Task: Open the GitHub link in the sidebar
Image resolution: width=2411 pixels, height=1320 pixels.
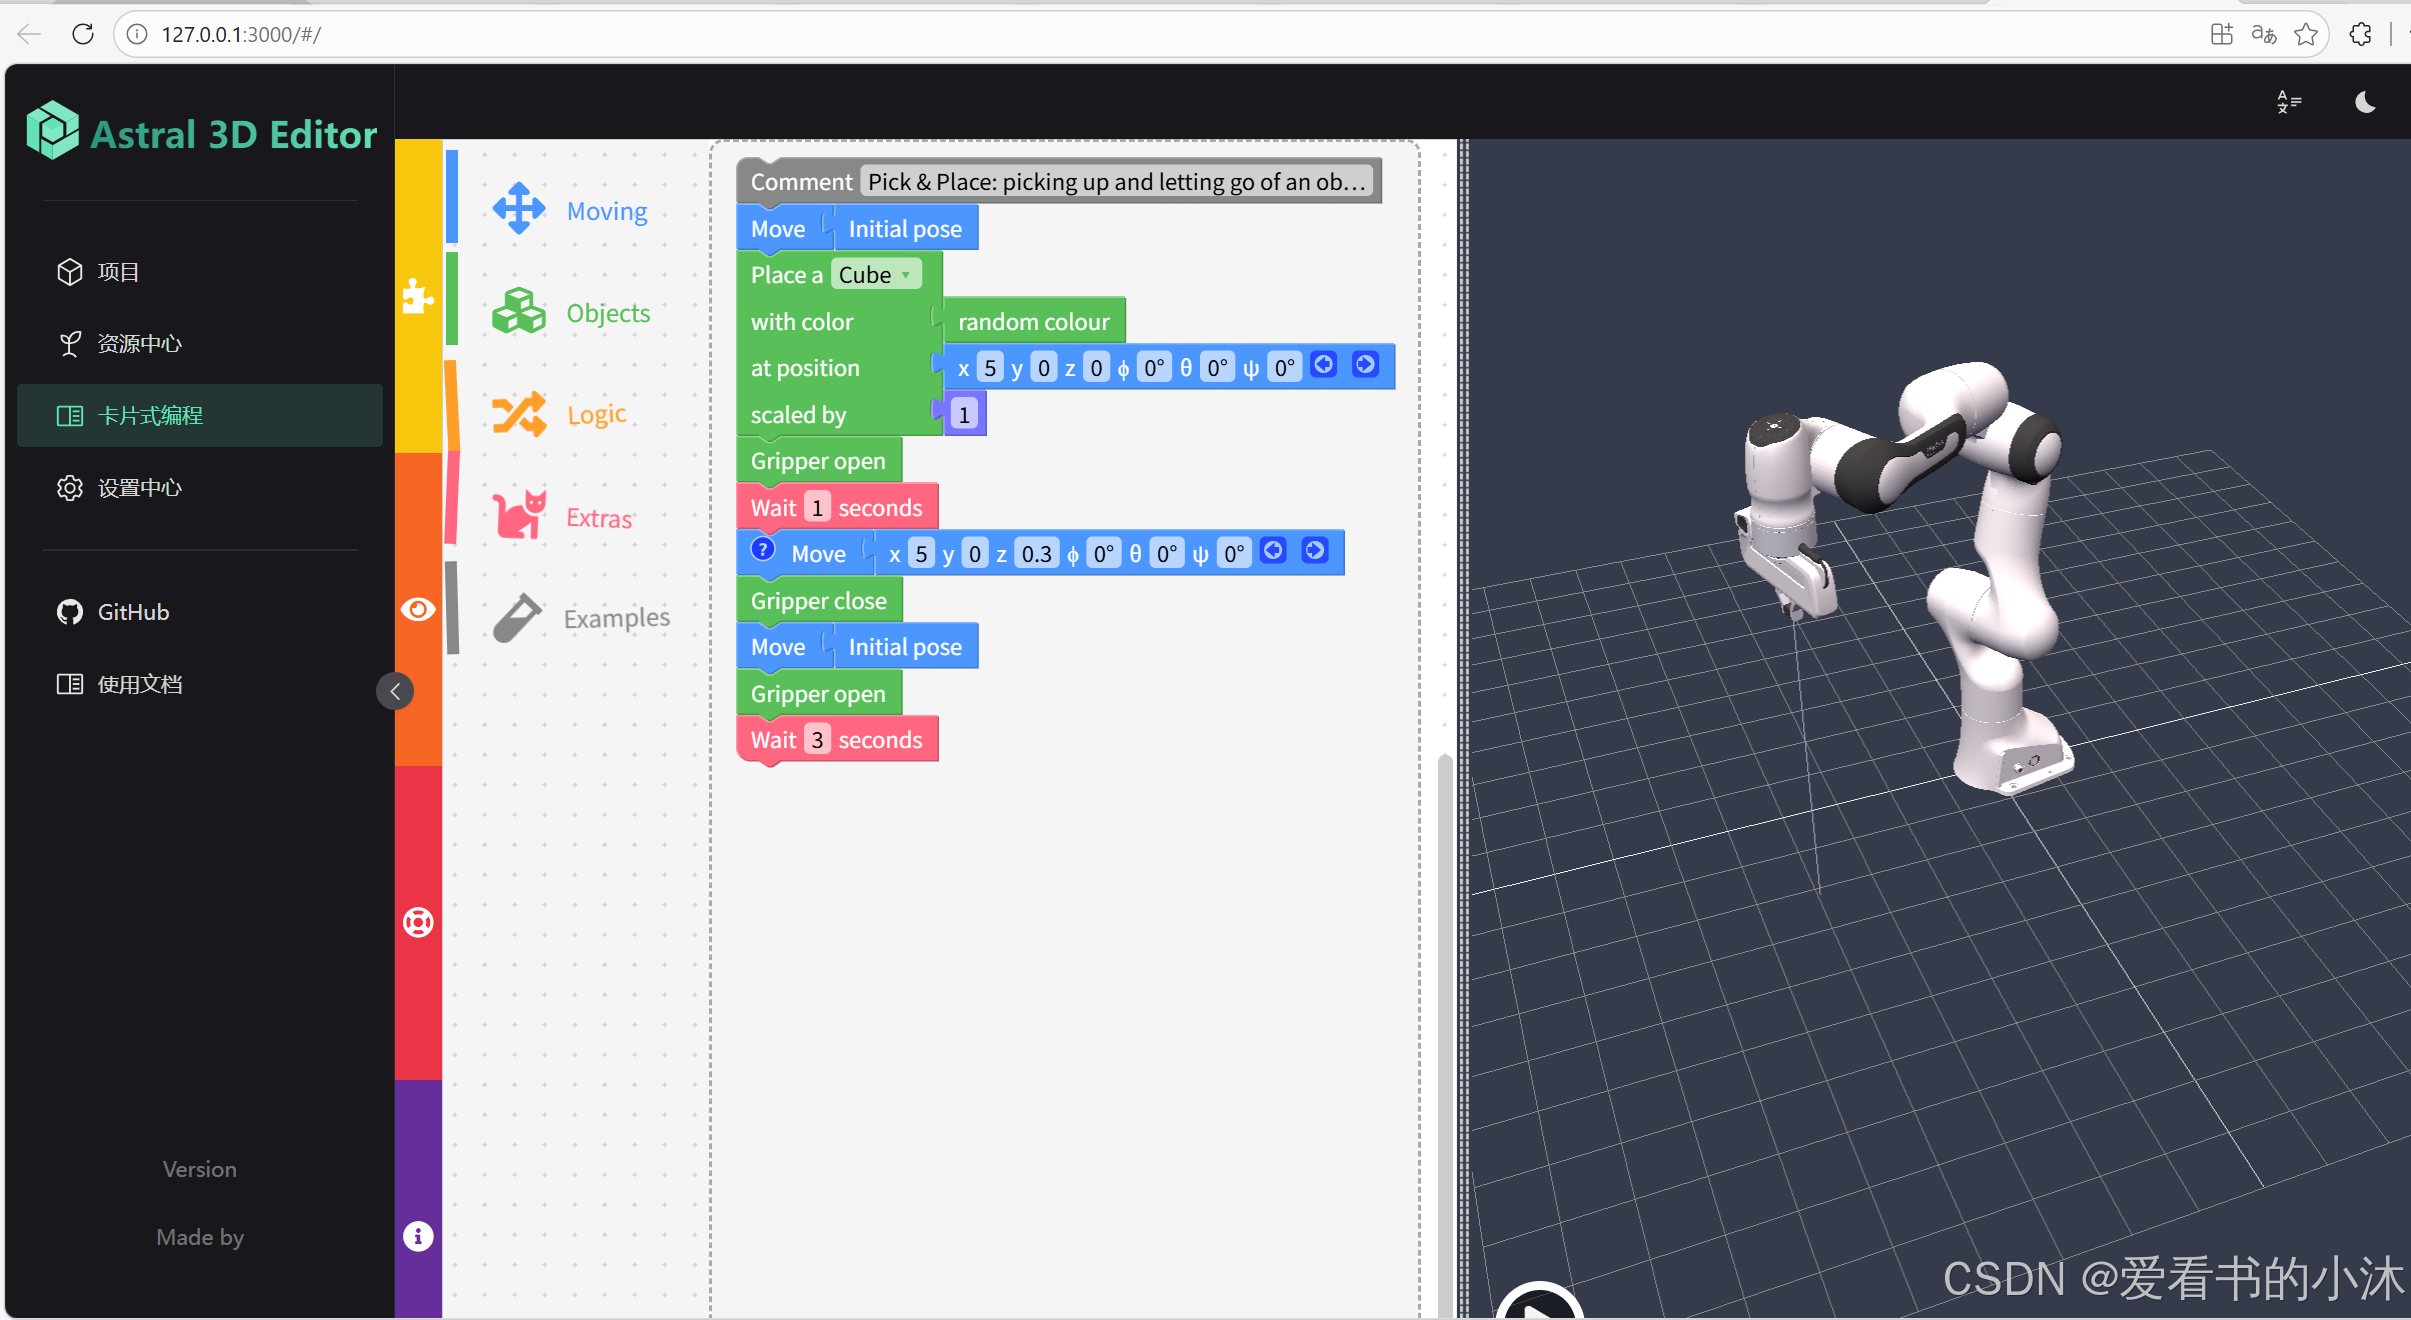Action: pos(199,612)
